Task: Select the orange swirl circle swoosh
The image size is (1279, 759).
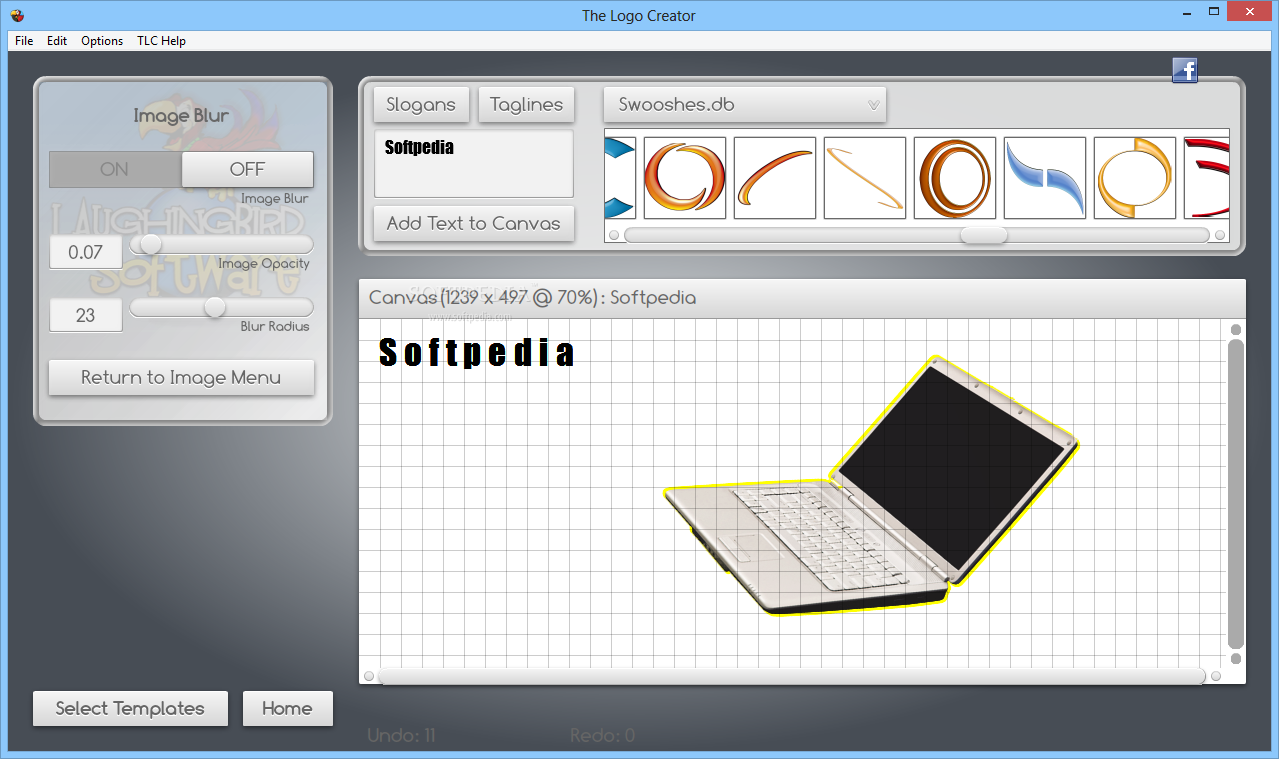Action: click(685, 178)
